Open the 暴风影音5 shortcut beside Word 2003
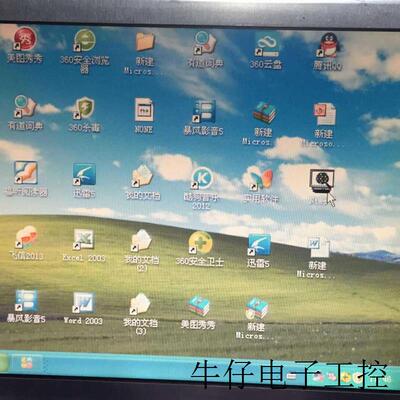Viewport: 400px width, 400px height. tap(26, 301)
